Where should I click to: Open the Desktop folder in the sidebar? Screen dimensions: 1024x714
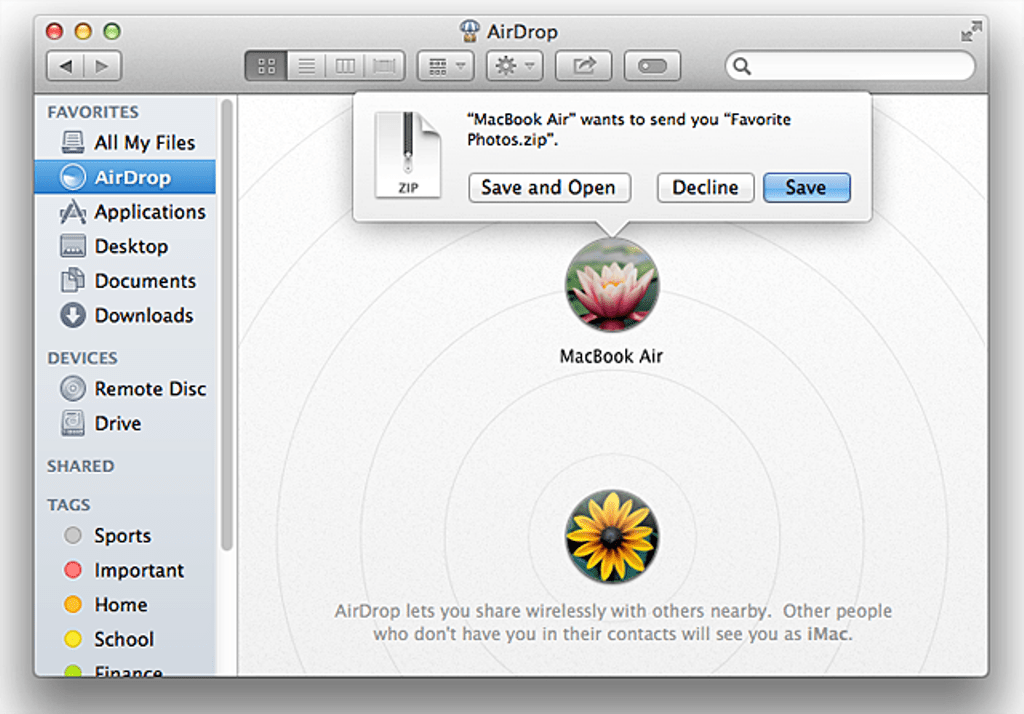133,246
